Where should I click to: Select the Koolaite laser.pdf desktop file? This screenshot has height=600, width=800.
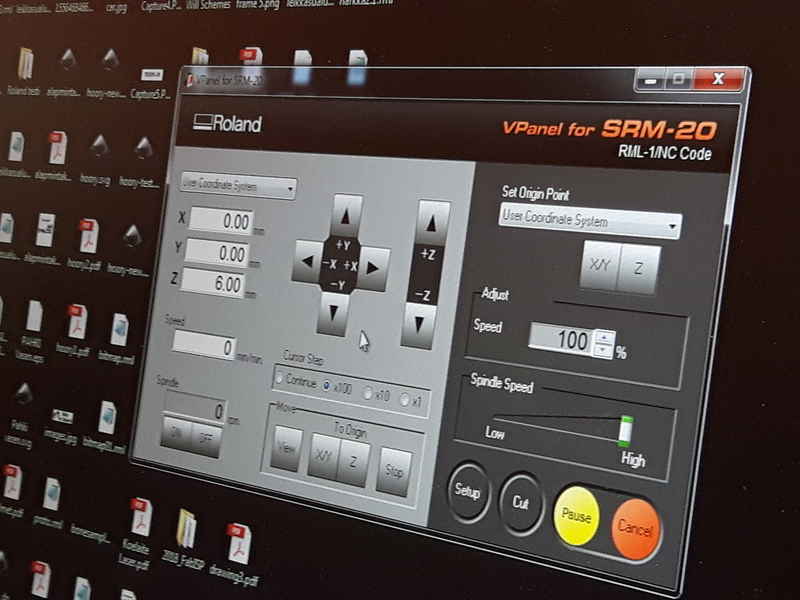coord(138,534)
